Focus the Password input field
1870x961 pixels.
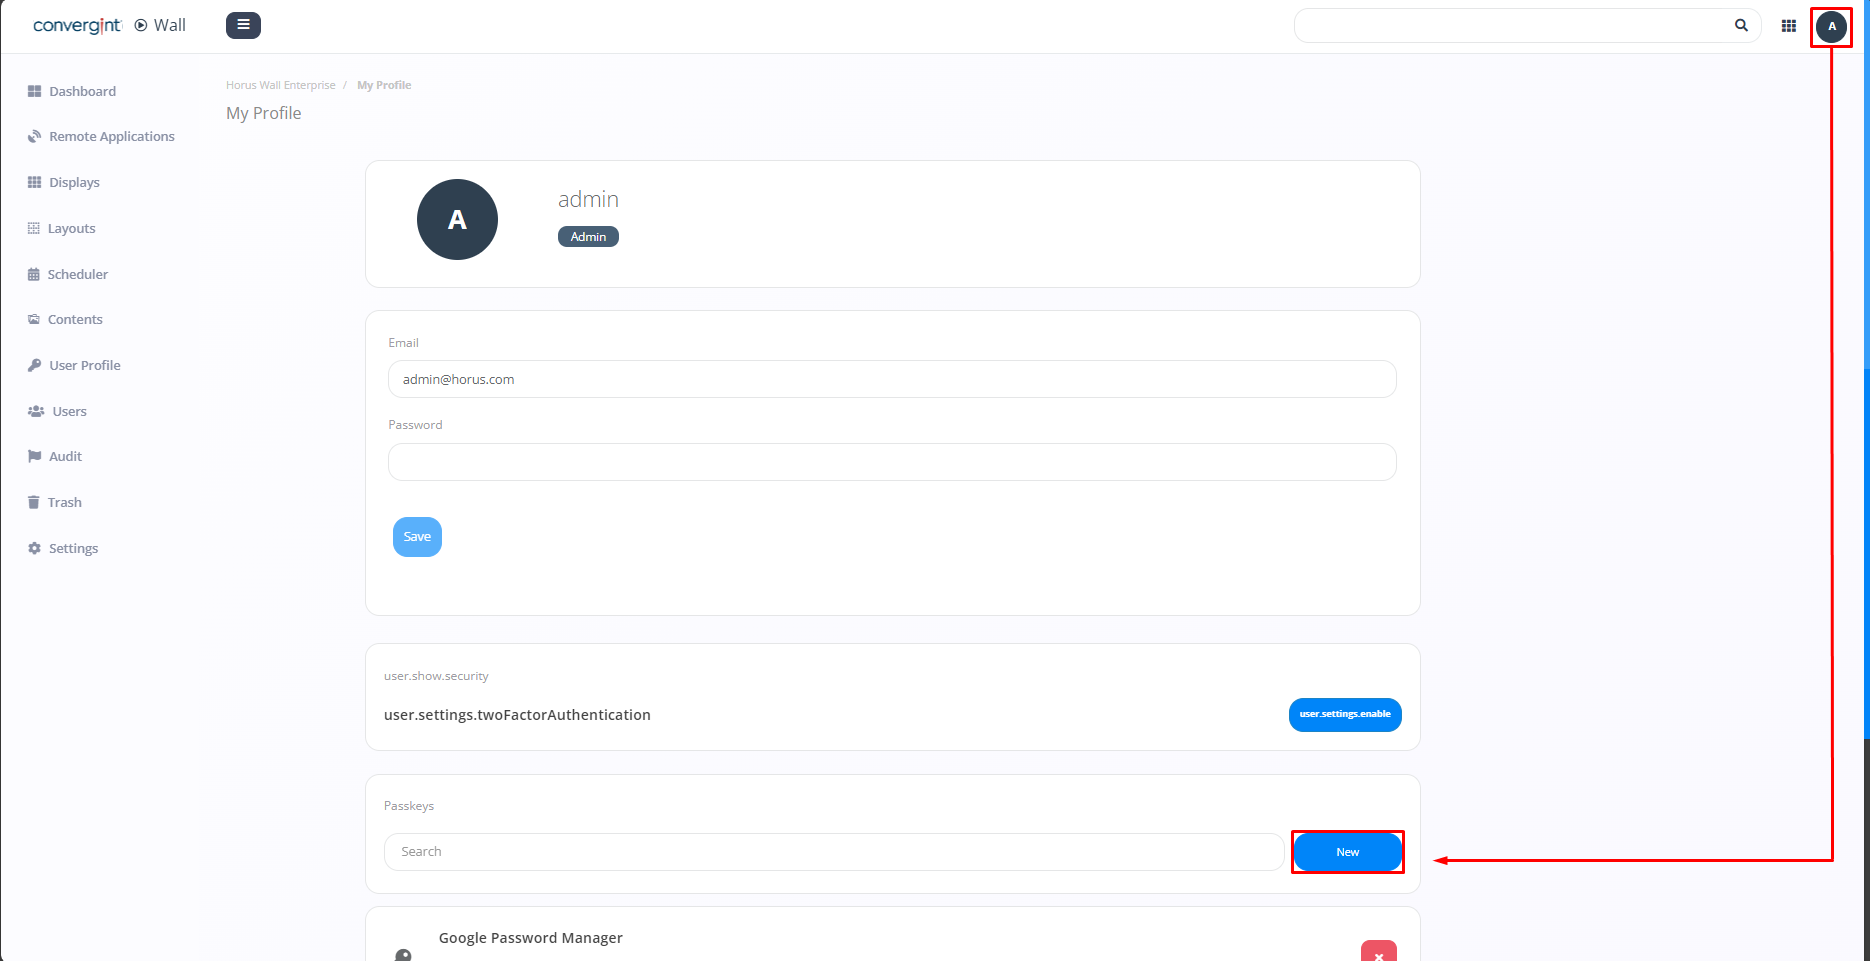tap(891, 462)
